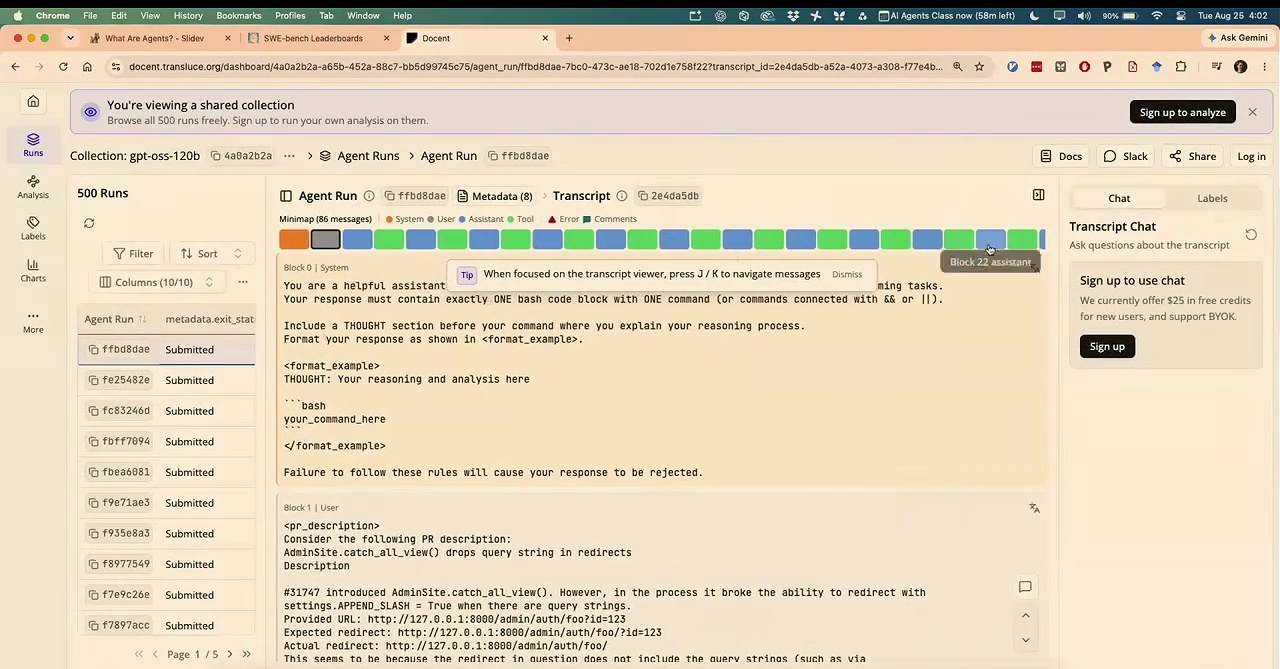This screenshot has width=1280, height=669.
Task: Bookmark this page with star icon
Action: tap(979, 67)
